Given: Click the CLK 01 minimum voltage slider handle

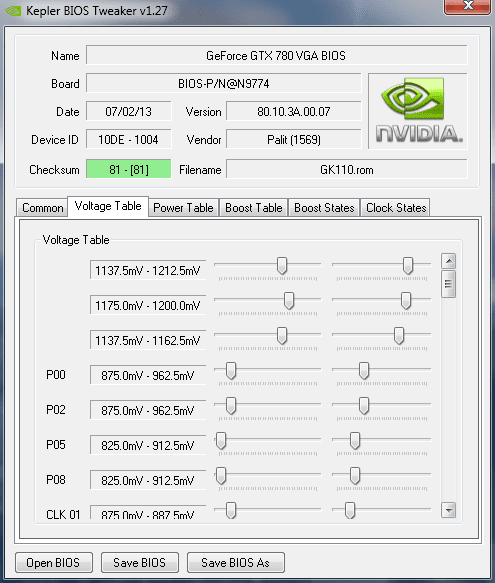Looking at the screenshot, I should [x=231, y=510].
